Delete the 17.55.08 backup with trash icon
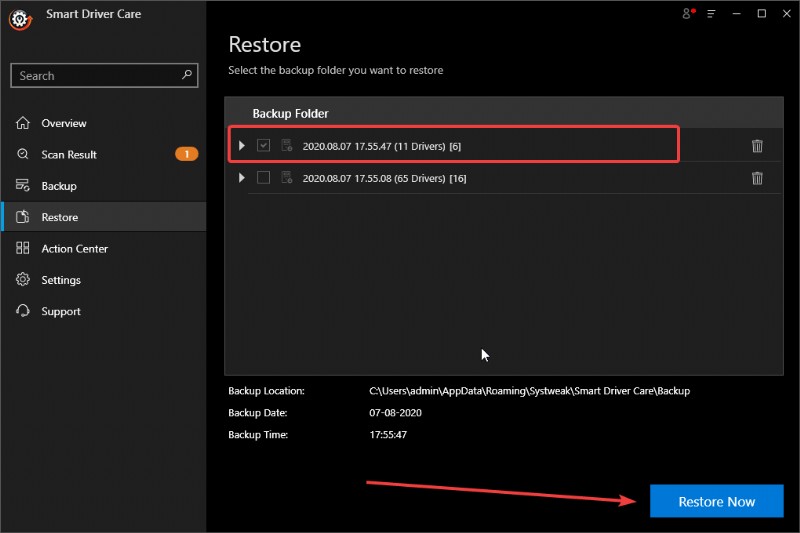 coord(757,178)
